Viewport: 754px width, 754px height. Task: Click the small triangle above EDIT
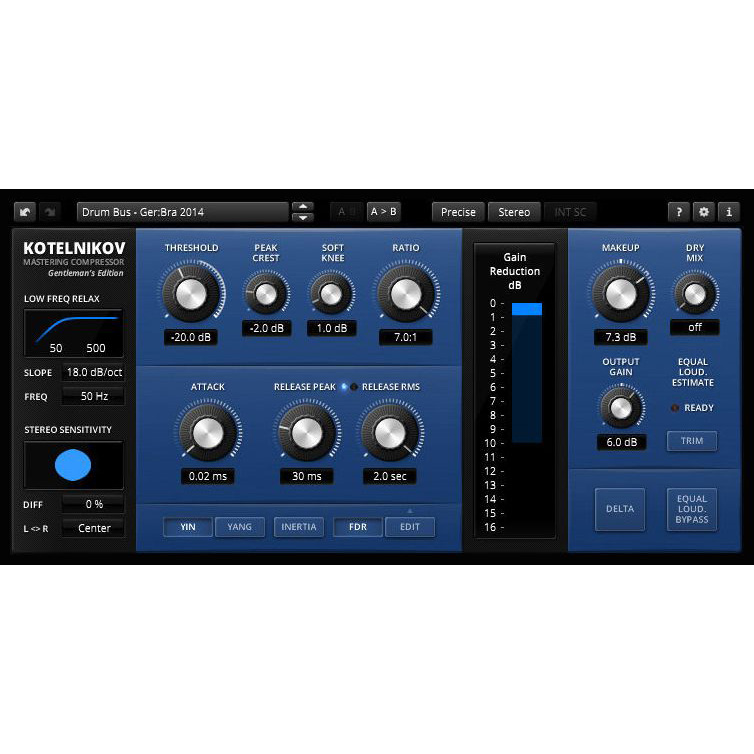410,511
